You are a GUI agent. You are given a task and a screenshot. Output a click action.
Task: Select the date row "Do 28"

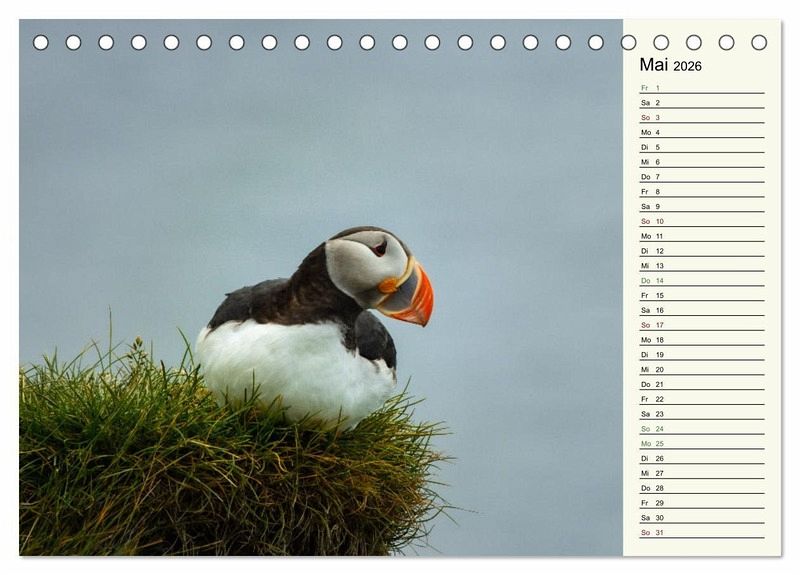coord(702,487)
